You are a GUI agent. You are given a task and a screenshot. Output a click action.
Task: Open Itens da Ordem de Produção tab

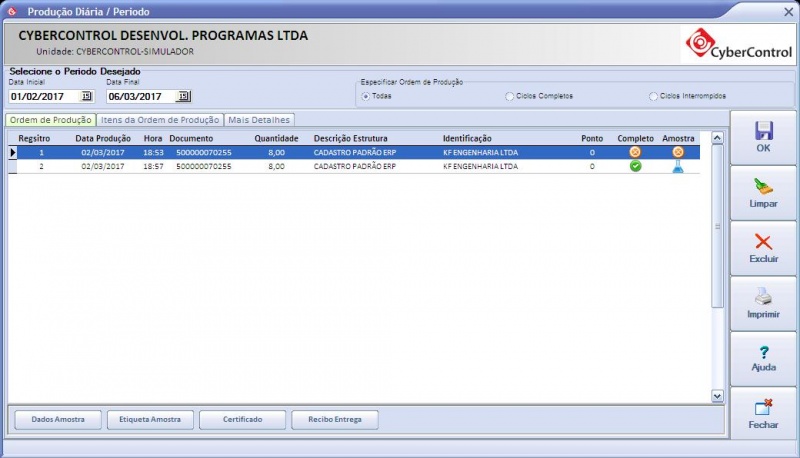[160, 120]
